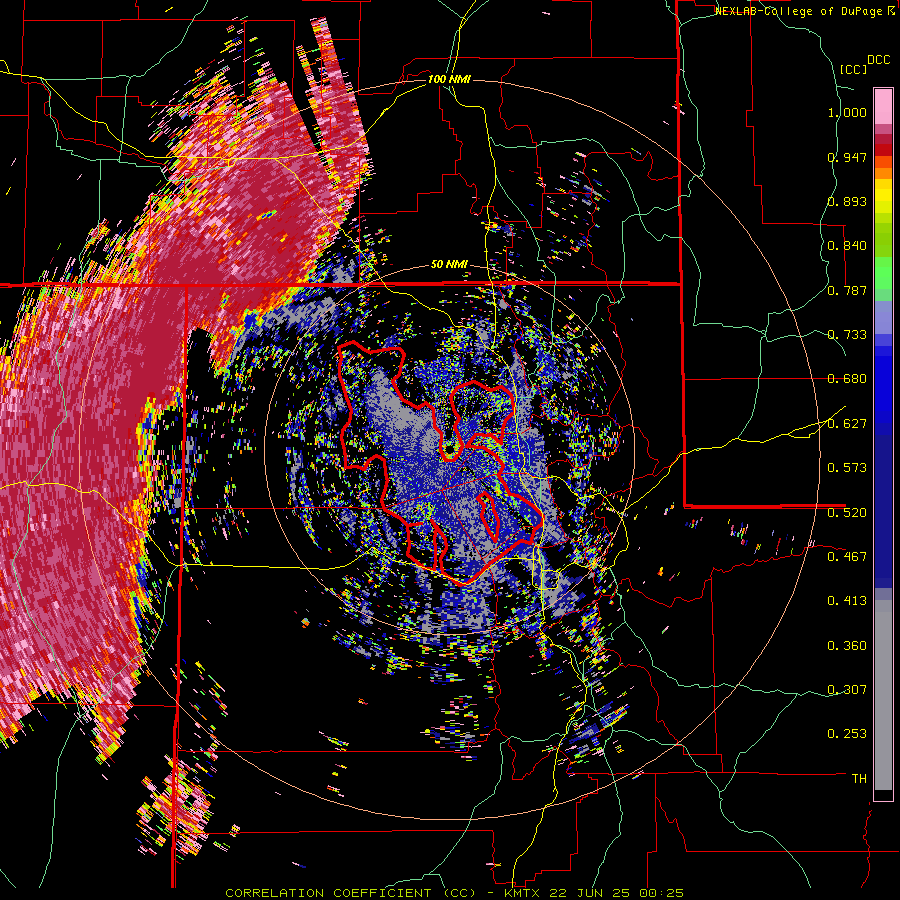Select the 0.947 scale value

tap(847, 157)
